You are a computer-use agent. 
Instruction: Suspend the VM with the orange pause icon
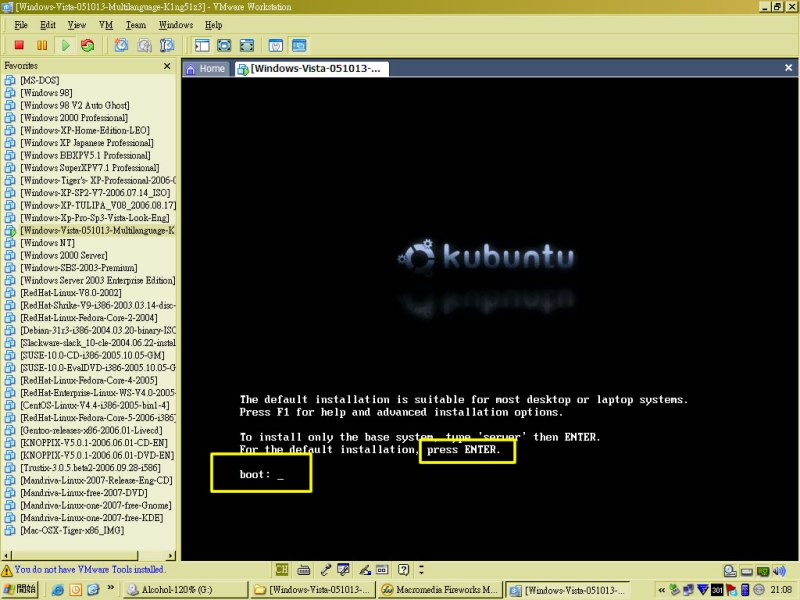42,45
